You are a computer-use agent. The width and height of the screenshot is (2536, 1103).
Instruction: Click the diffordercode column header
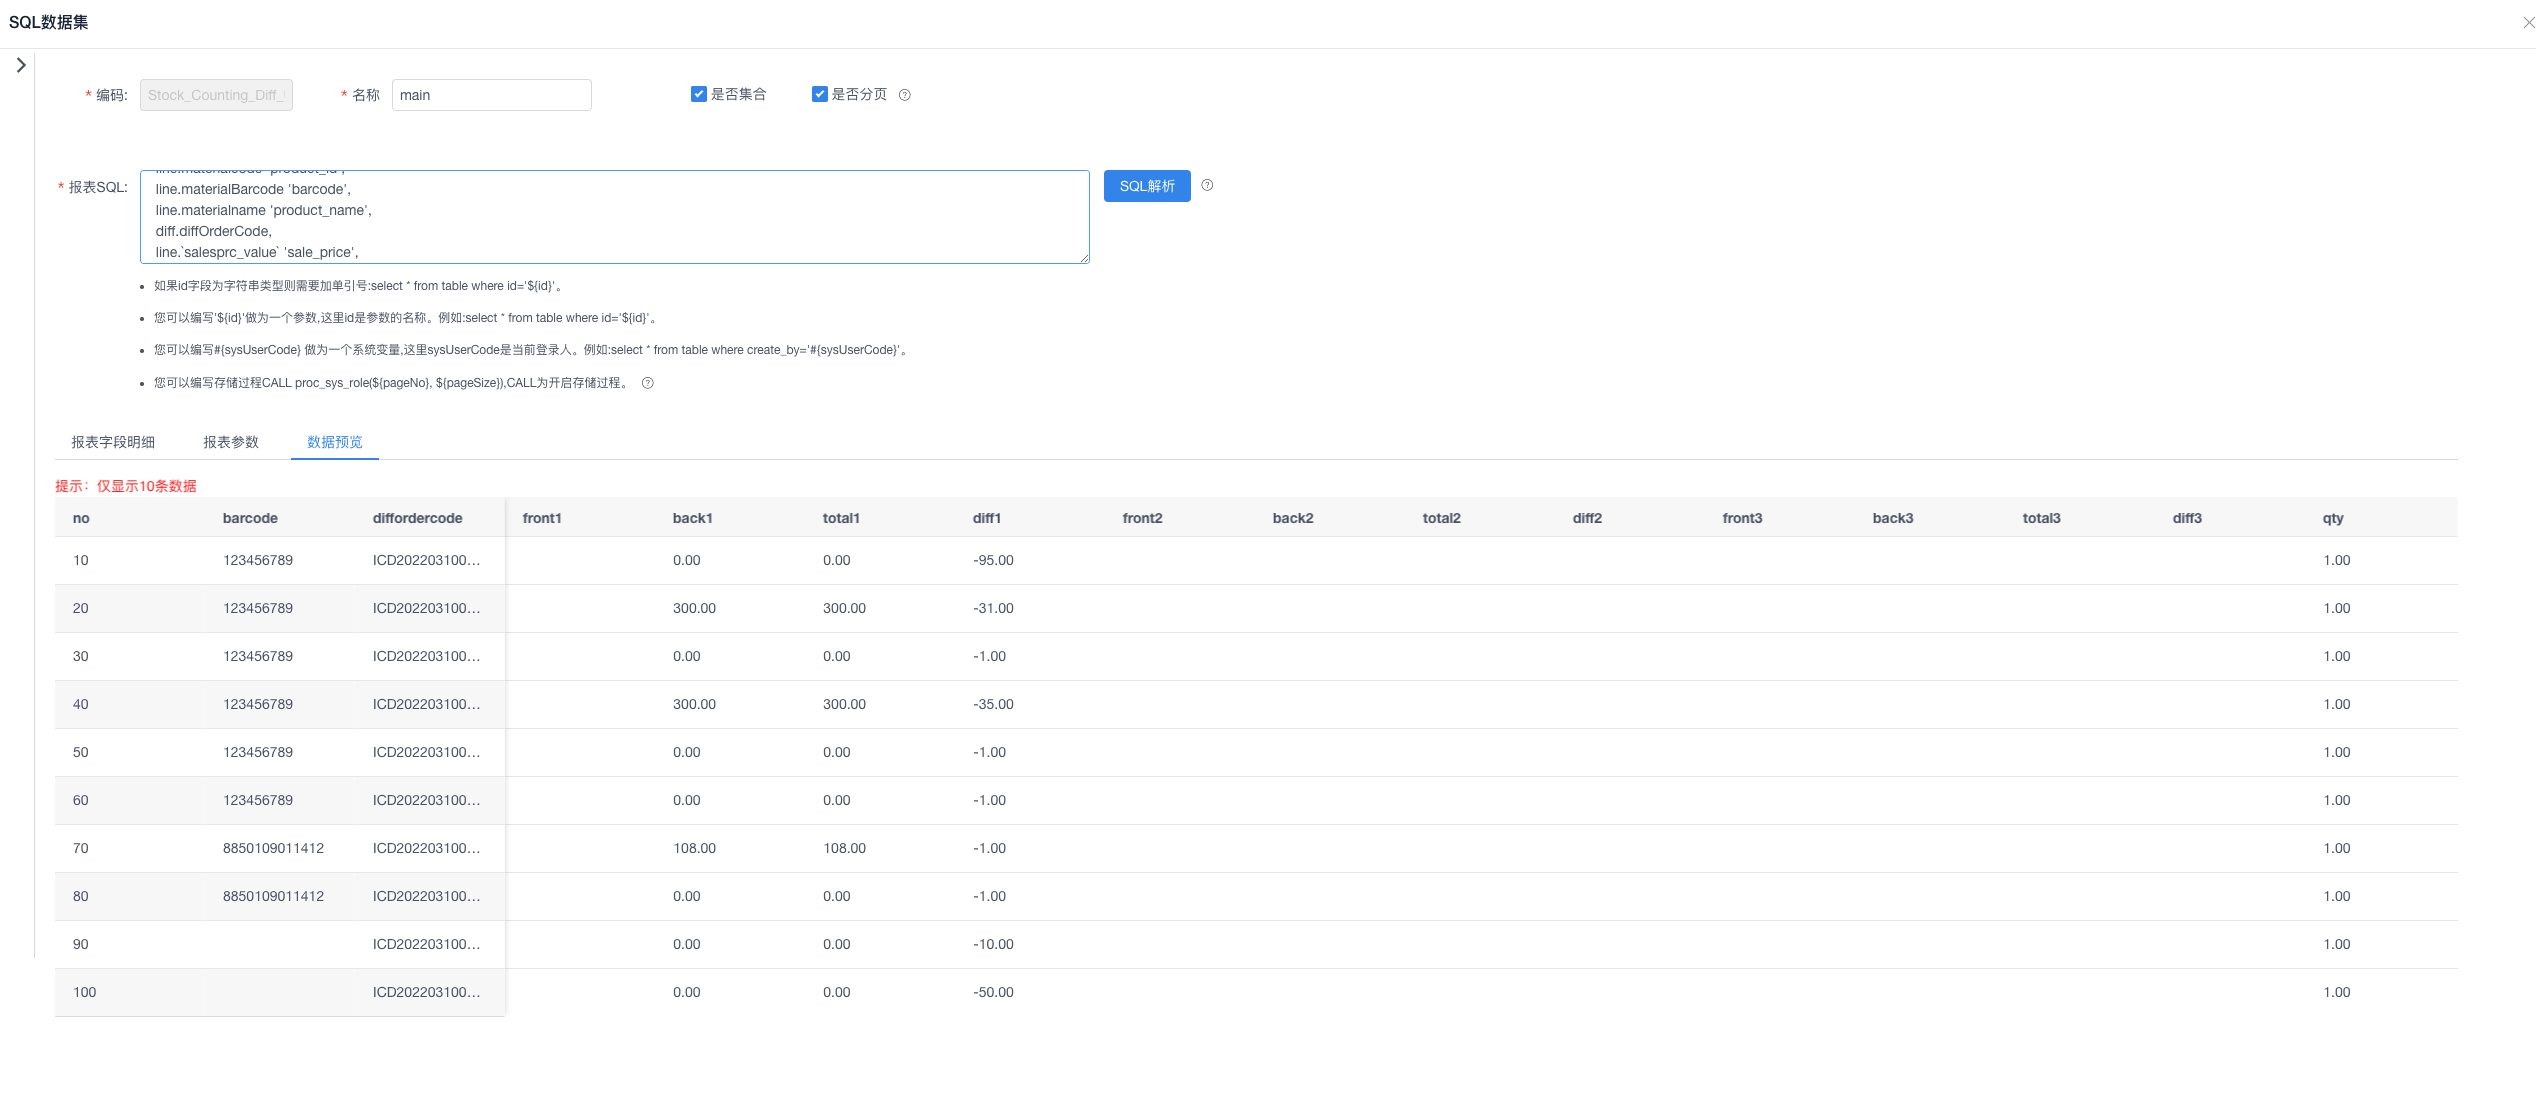click(417, 518)
